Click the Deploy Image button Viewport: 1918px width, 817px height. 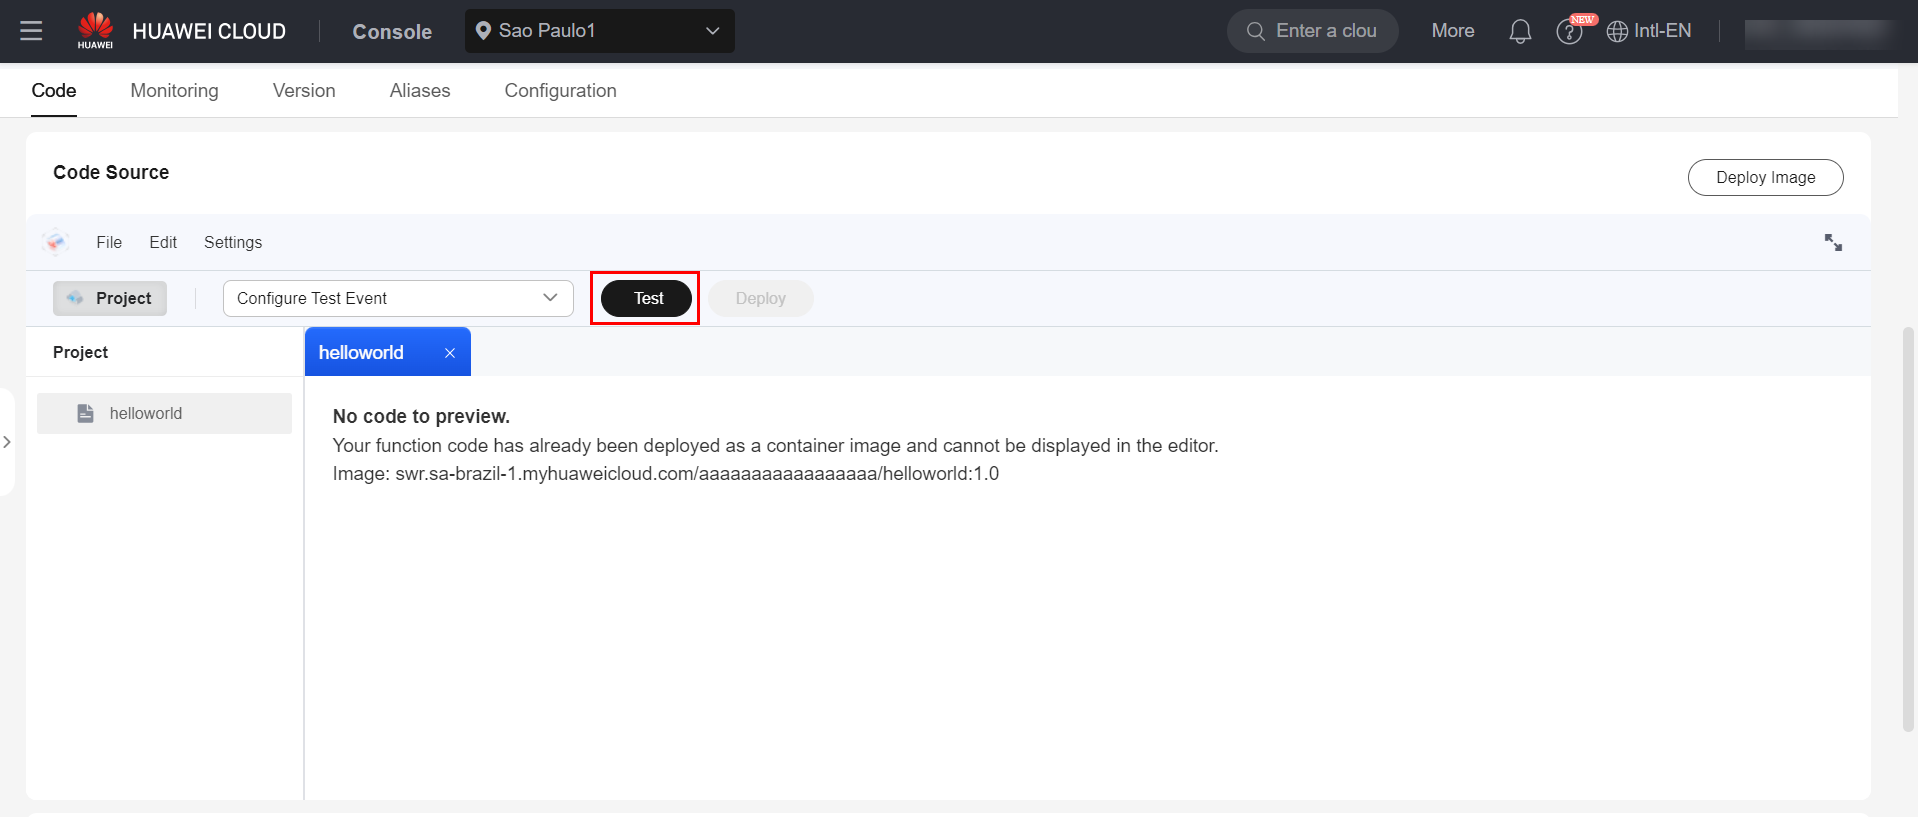[1764, 177]
